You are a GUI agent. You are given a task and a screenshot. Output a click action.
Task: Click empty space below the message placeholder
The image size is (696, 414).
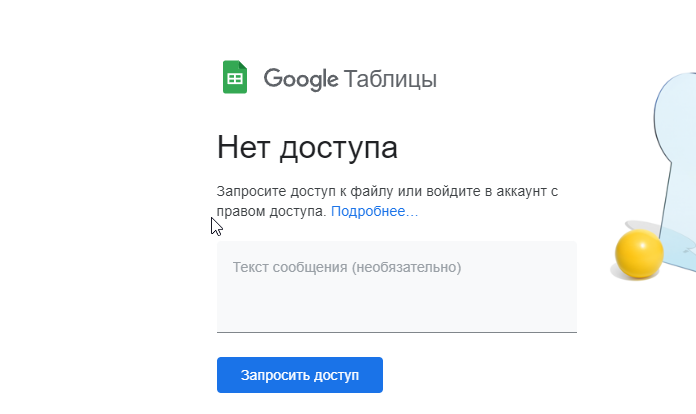click(396, 305)
